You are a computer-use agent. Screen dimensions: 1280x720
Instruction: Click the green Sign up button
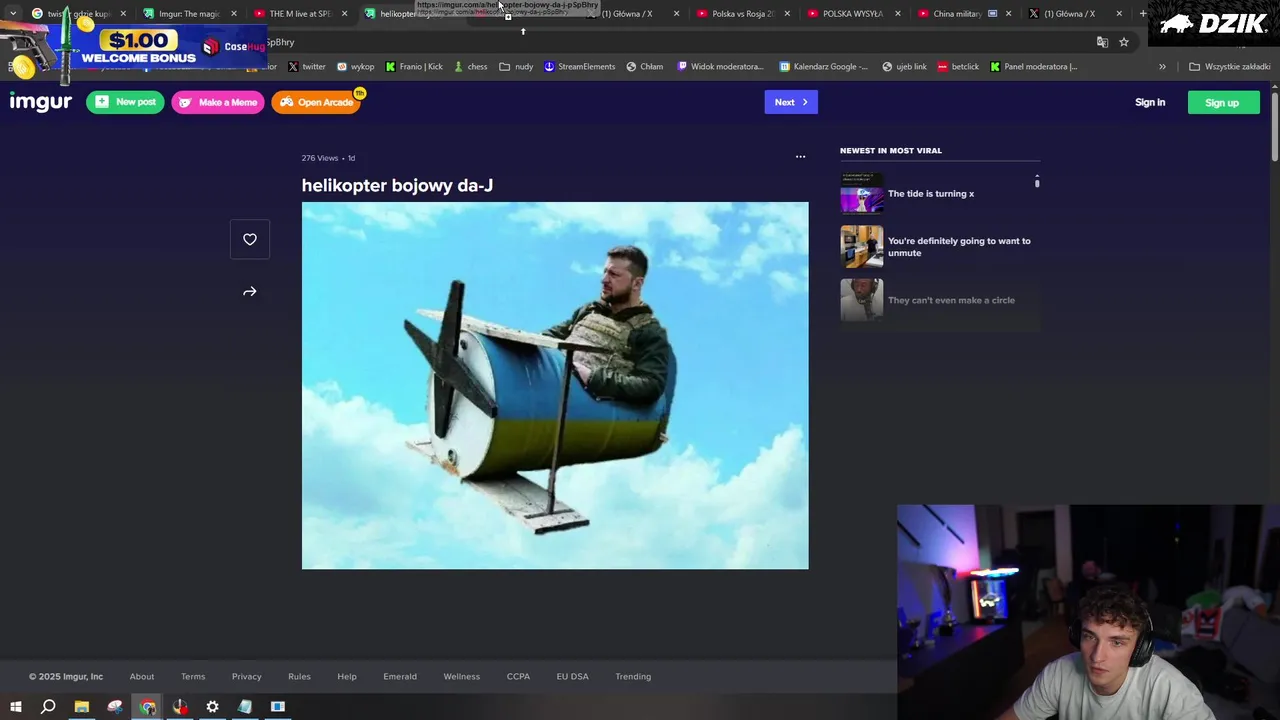[1224, 102]
